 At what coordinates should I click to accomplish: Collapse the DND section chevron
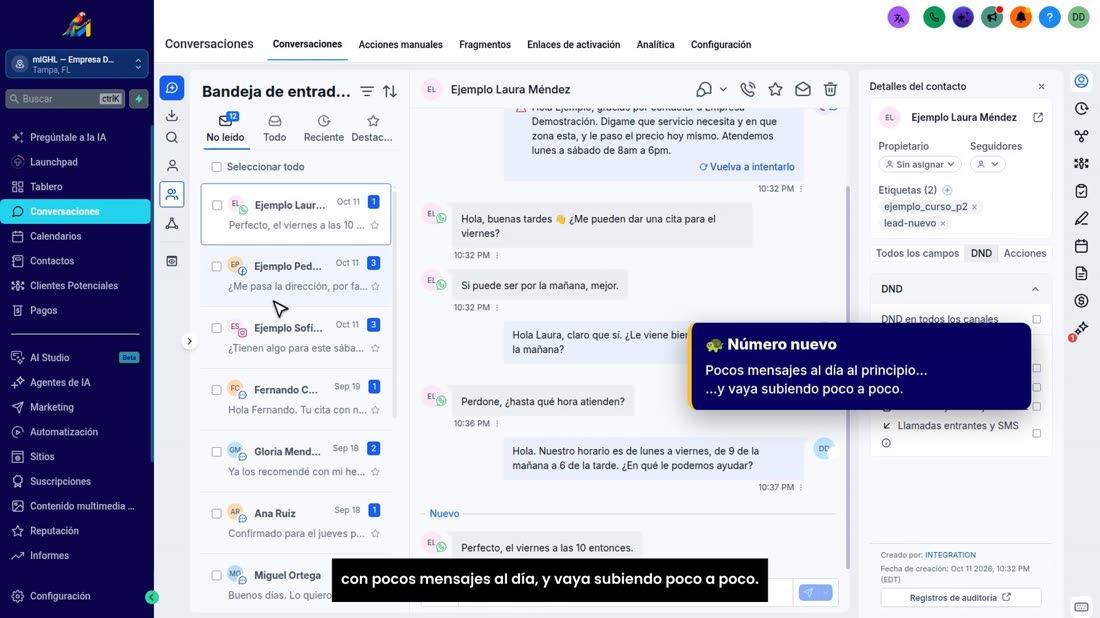click(1035, 289)
